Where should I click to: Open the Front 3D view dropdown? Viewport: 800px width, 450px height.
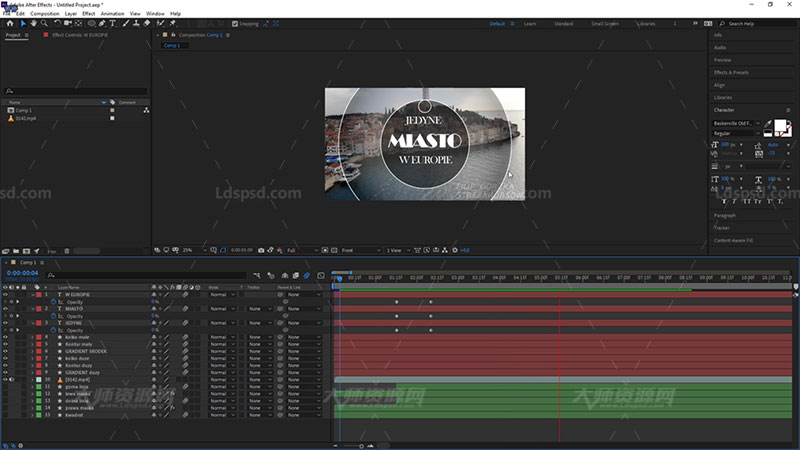pos(361,251)
